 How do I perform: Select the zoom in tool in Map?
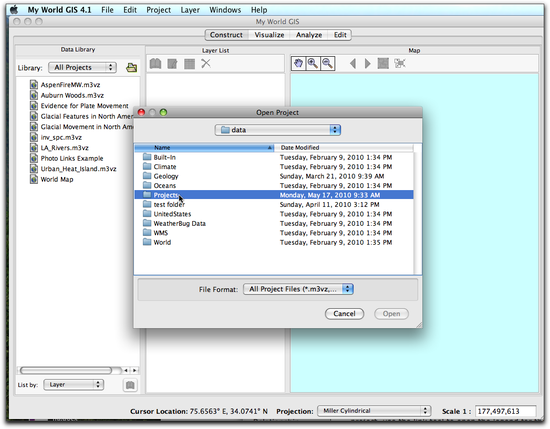(x=313, y=63)
